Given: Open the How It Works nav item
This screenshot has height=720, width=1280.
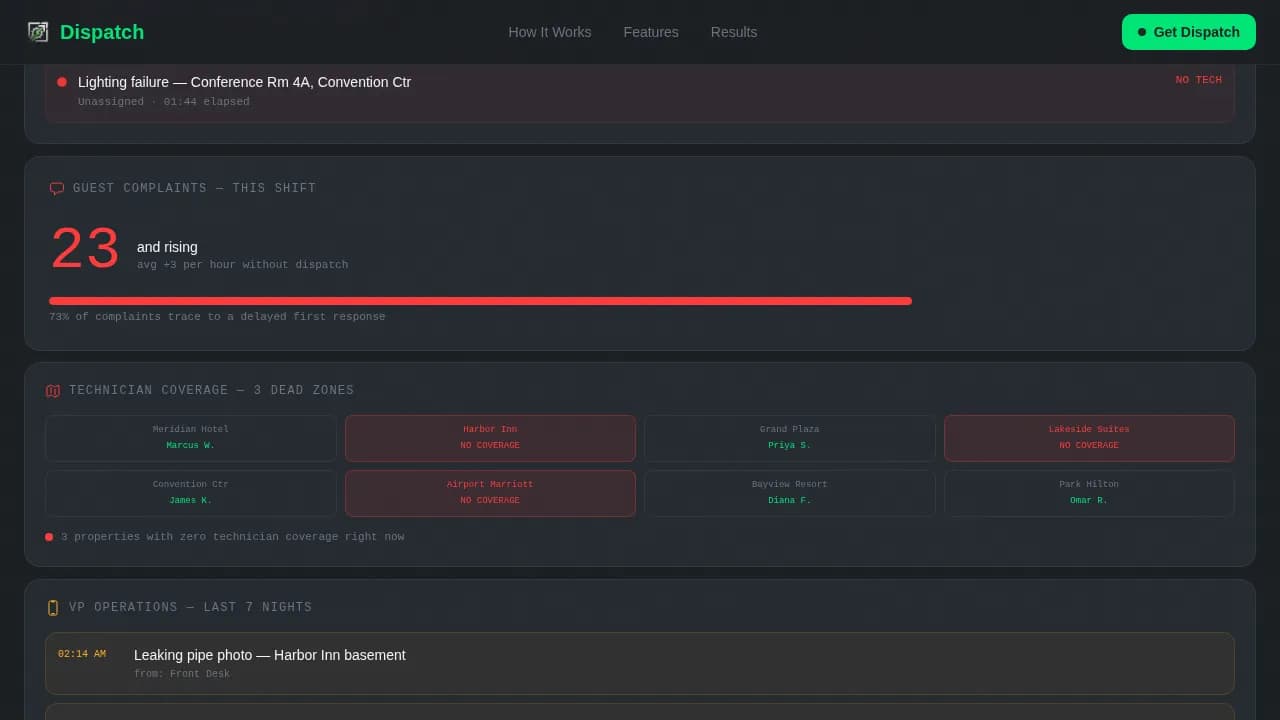Looking at the screenshot, I should tap(550, 32).
